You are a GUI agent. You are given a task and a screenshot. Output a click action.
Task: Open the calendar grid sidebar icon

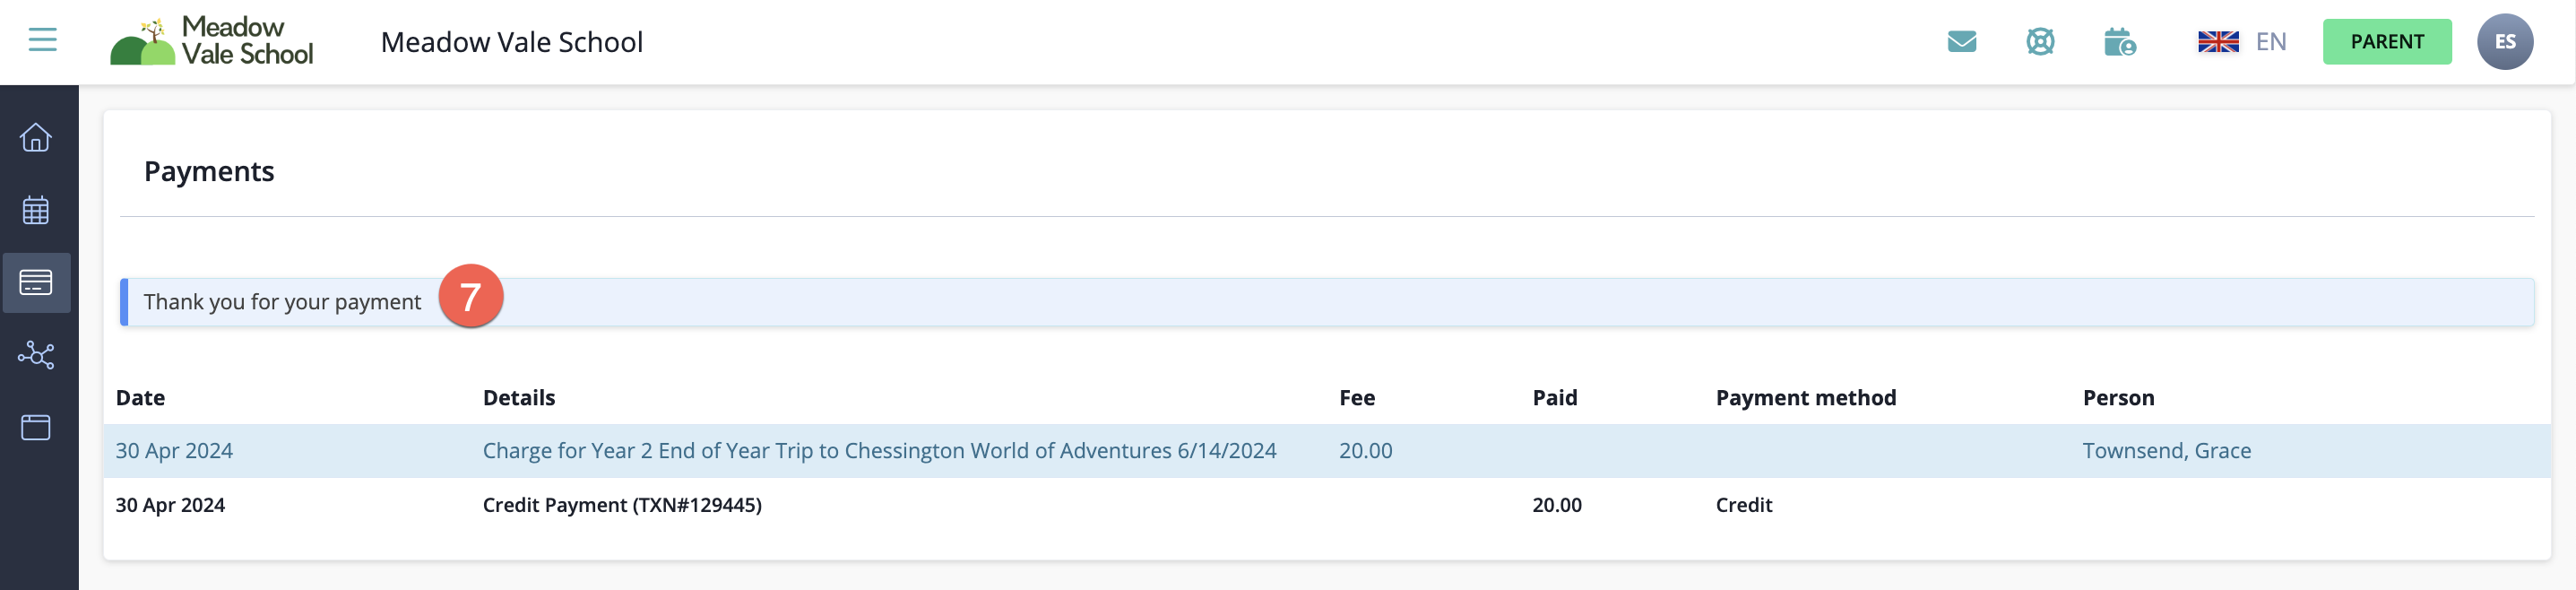[36, 210]
